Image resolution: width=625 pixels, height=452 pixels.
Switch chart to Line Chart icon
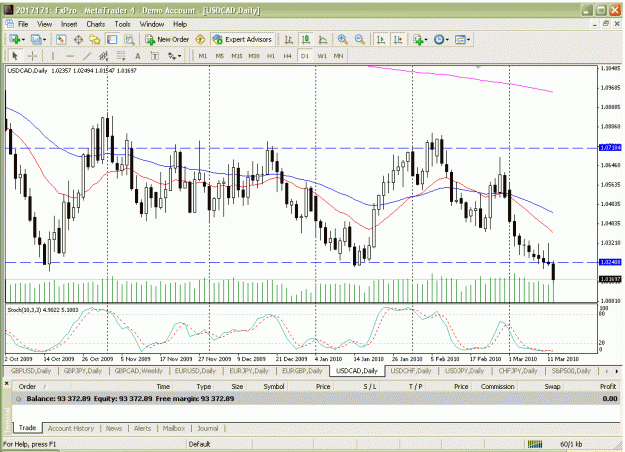(323, 39)
